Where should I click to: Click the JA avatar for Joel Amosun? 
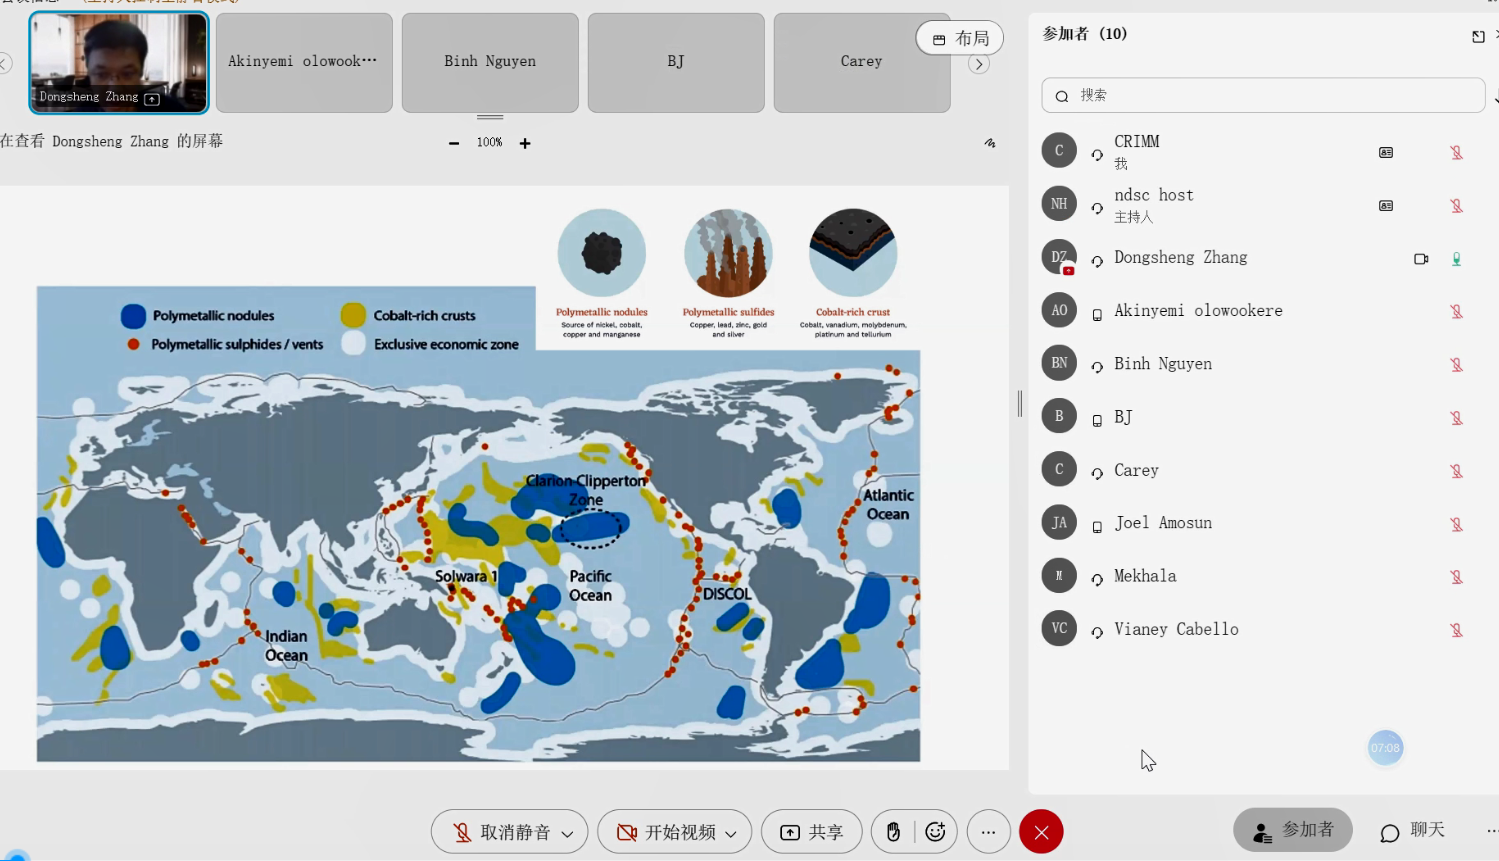(1059, 522)
